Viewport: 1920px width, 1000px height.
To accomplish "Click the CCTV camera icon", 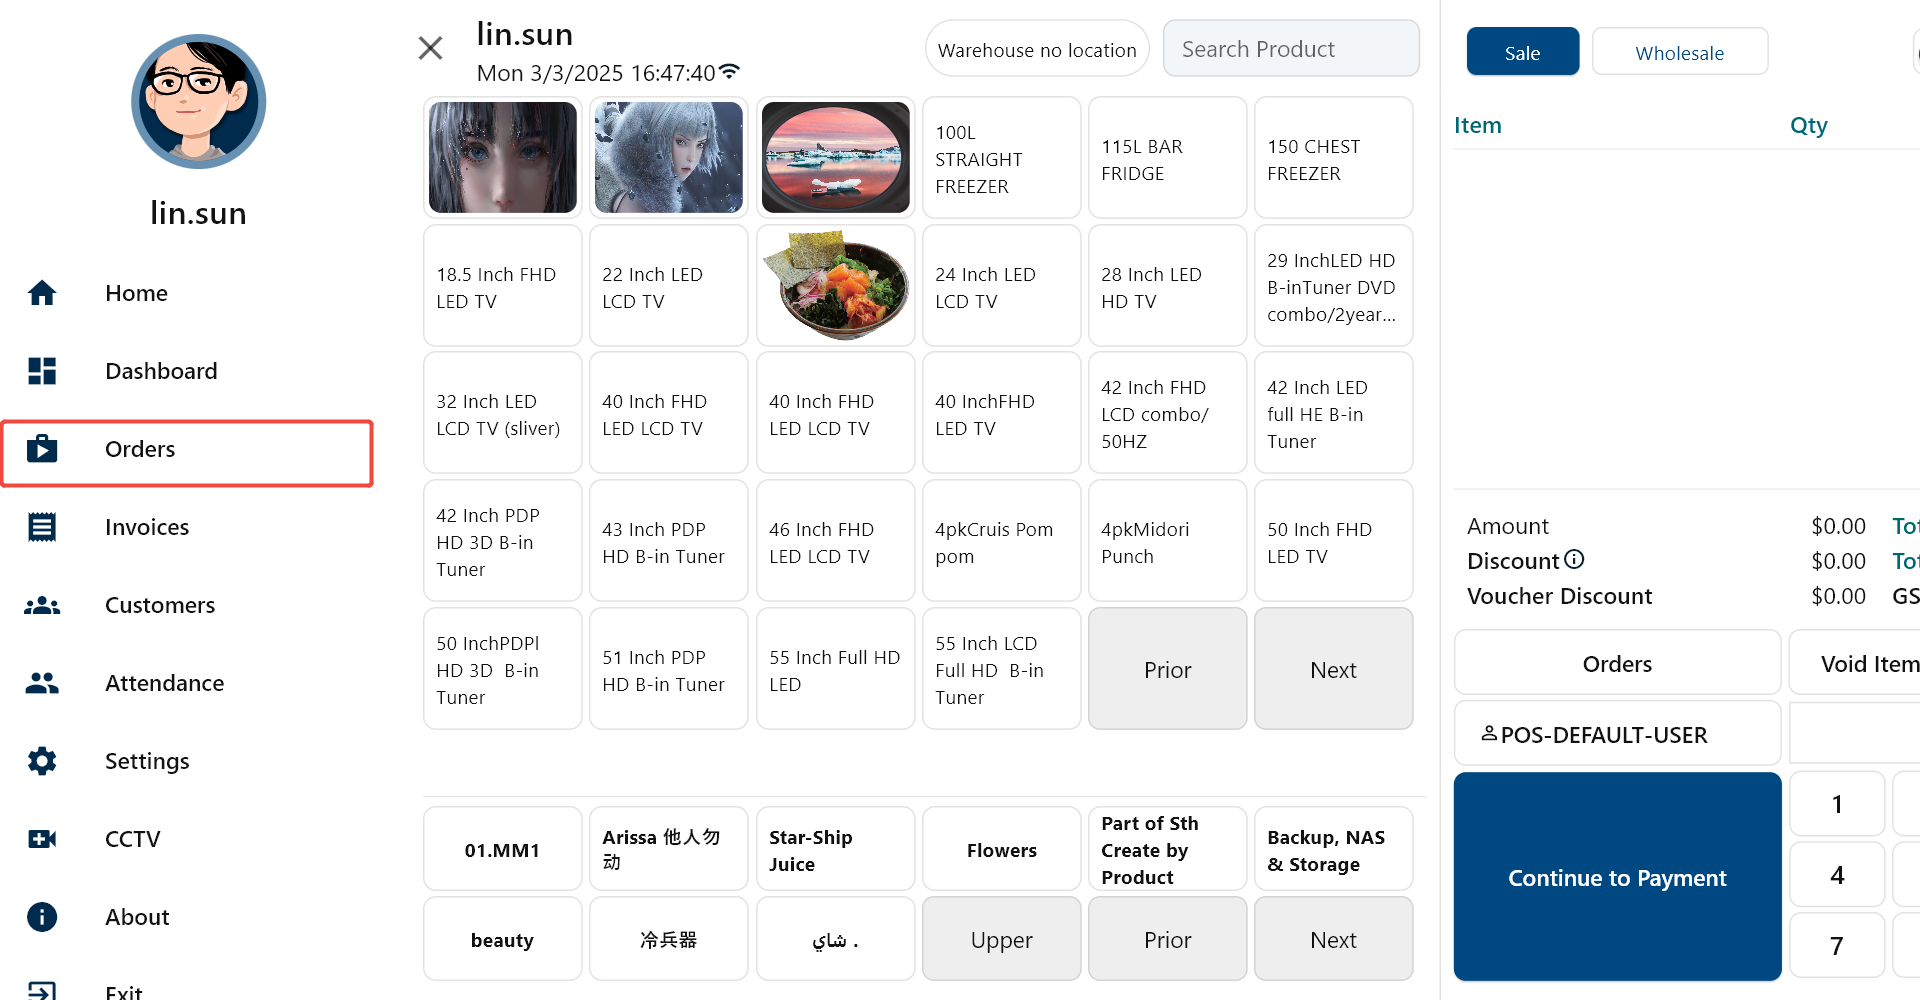I will (x=42, y=839).
